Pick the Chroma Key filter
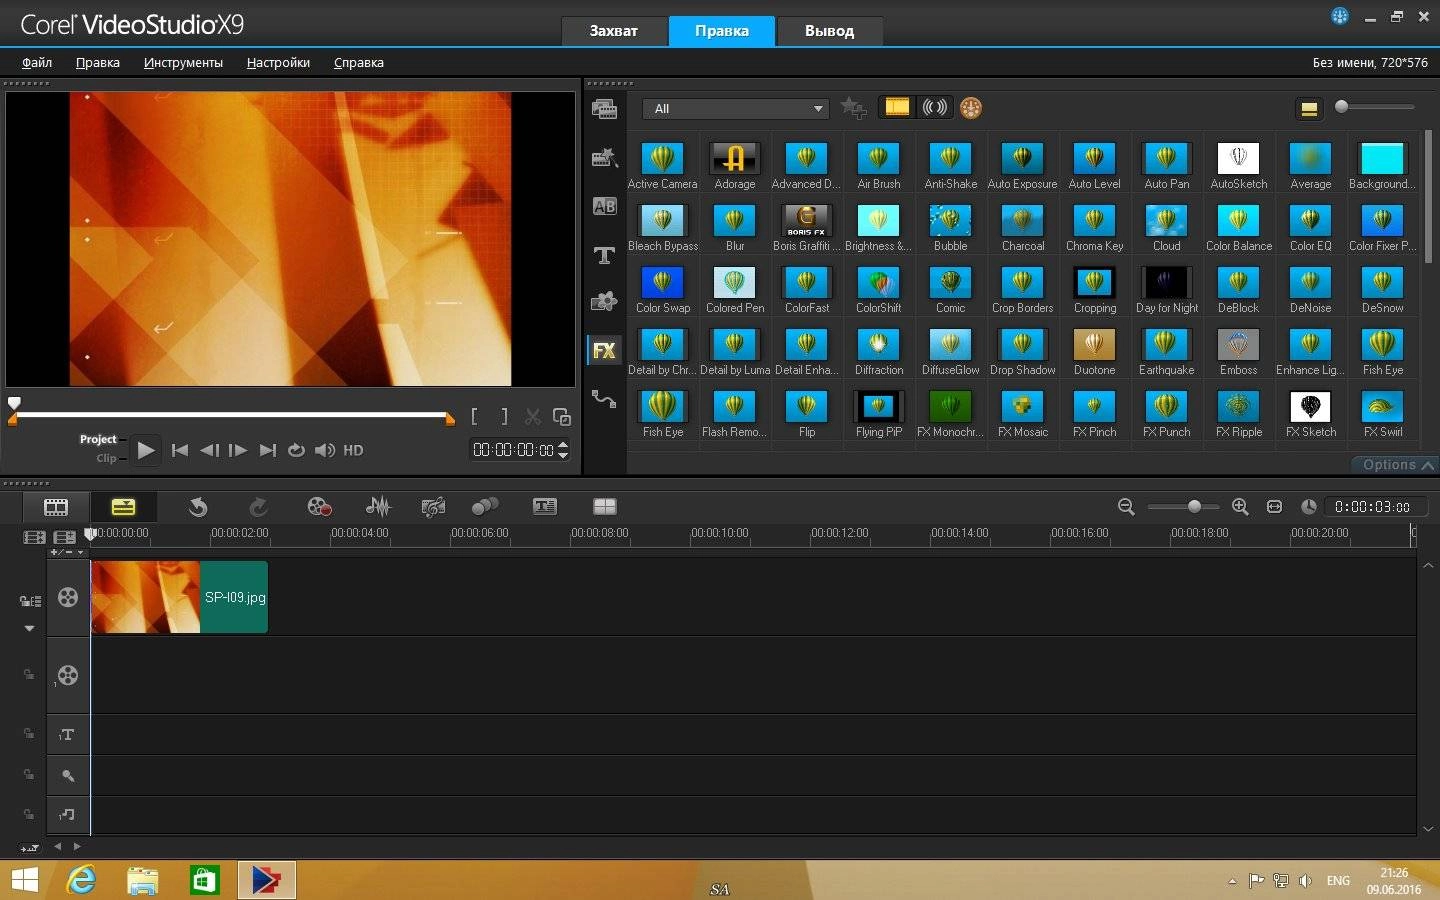 (1094, 228)
